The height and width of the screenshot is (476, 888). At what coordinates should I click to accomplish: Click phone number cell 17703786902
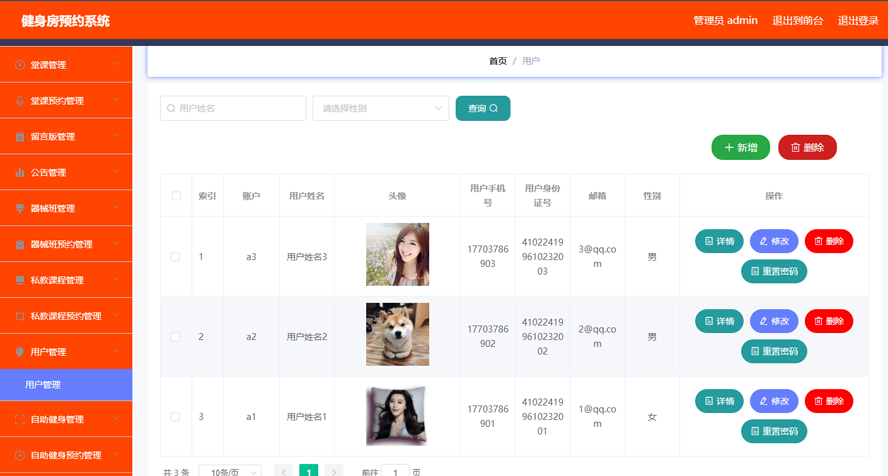click(488, 336)
